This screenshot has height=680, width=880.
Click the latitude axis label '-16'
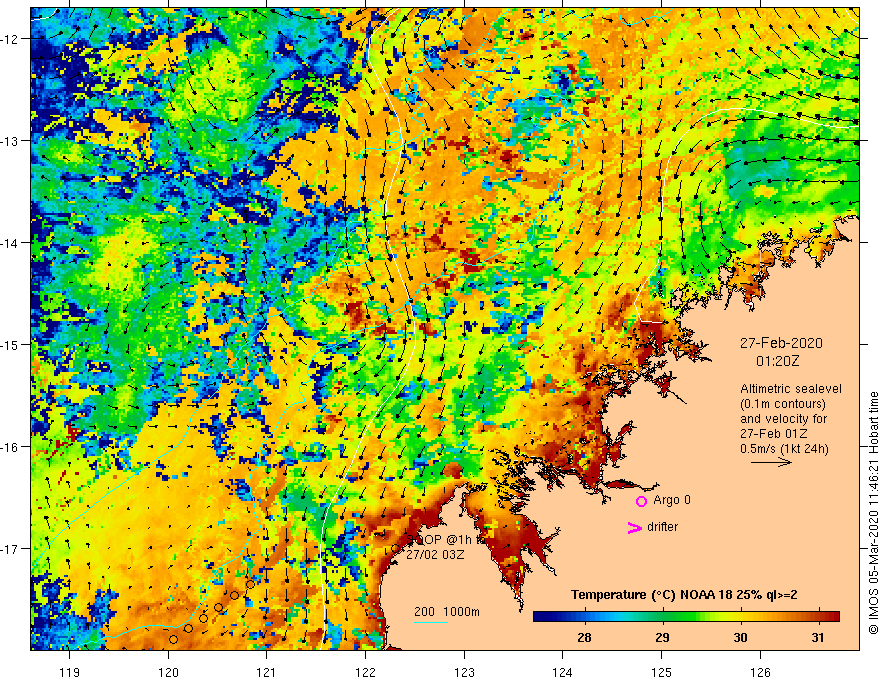pos(10,447)
